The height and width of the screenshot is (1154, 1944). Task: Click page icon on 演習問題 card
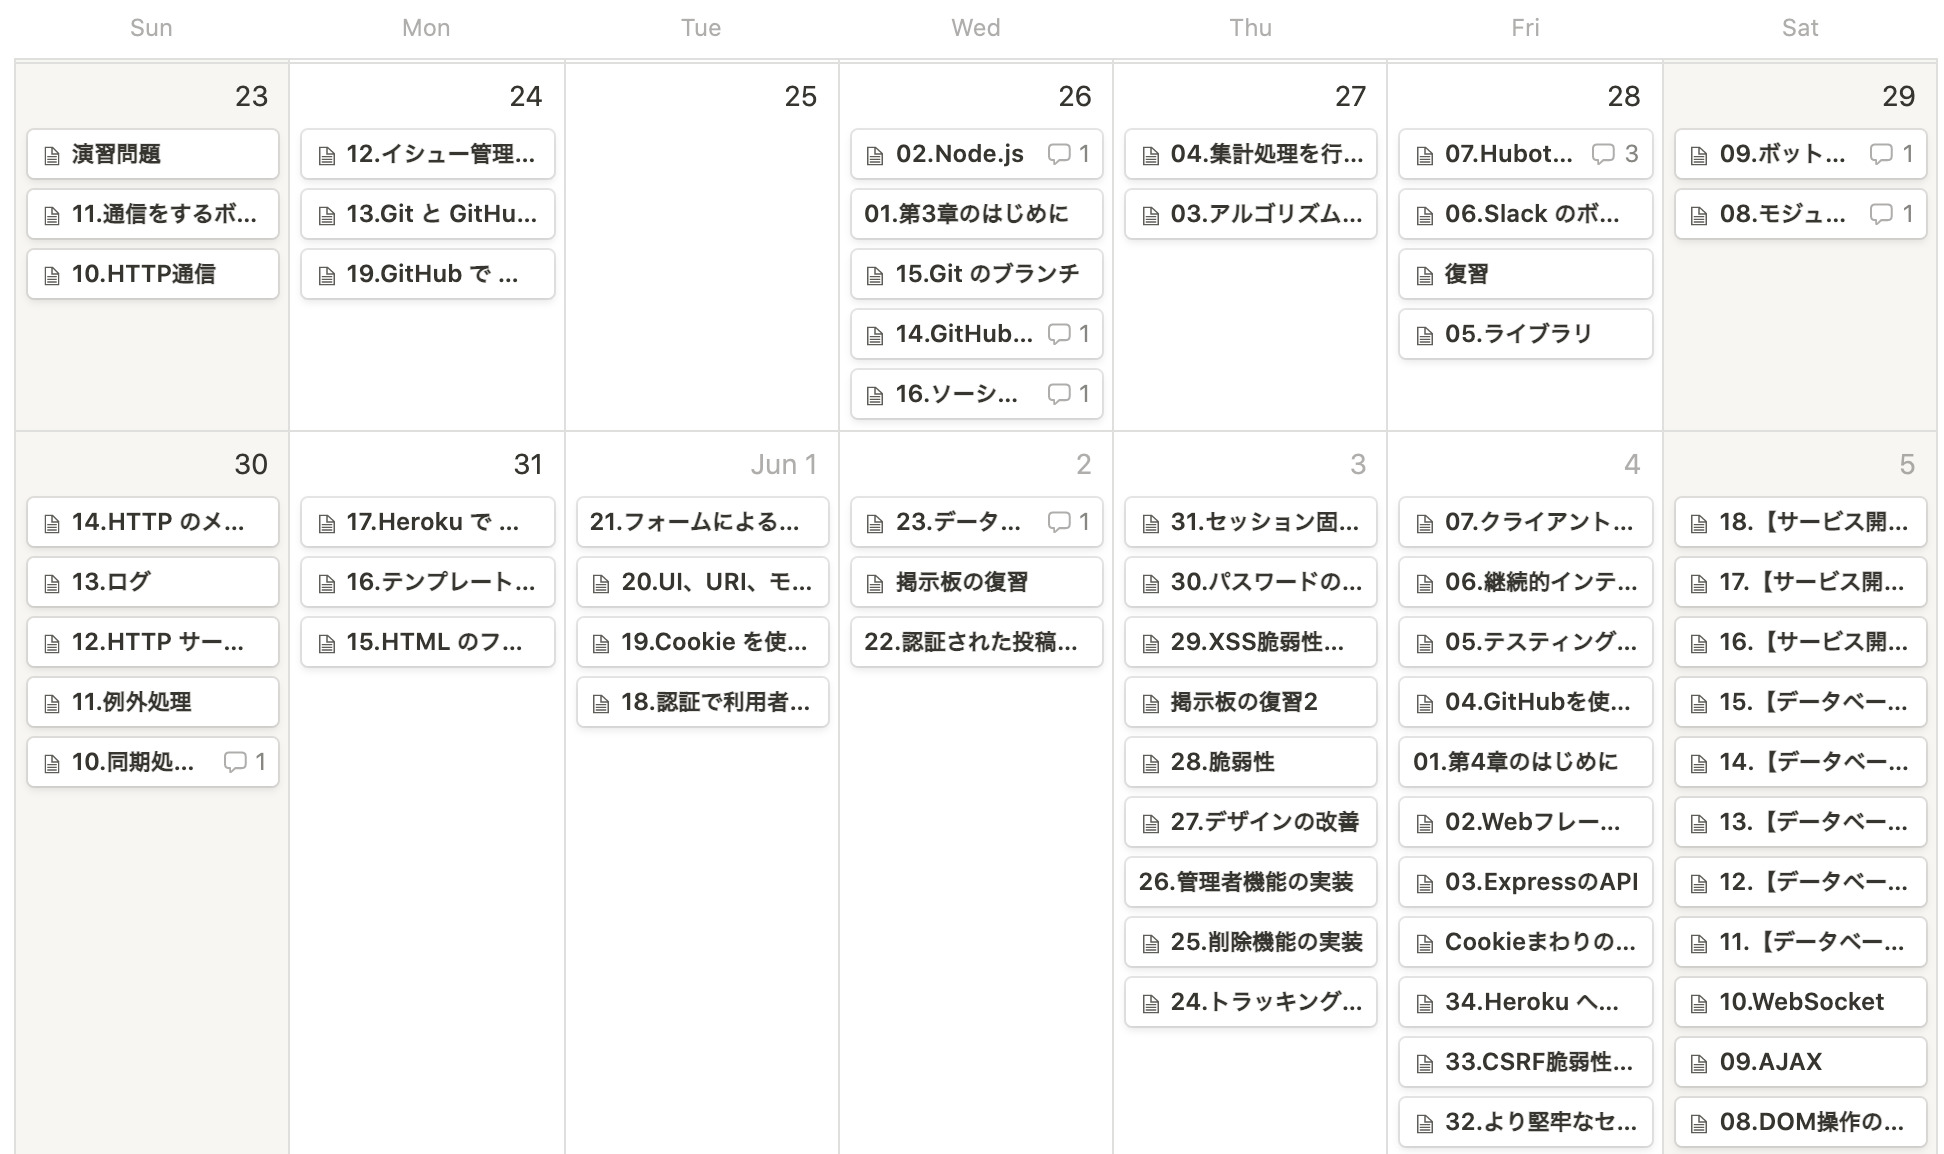pos(52,155)
